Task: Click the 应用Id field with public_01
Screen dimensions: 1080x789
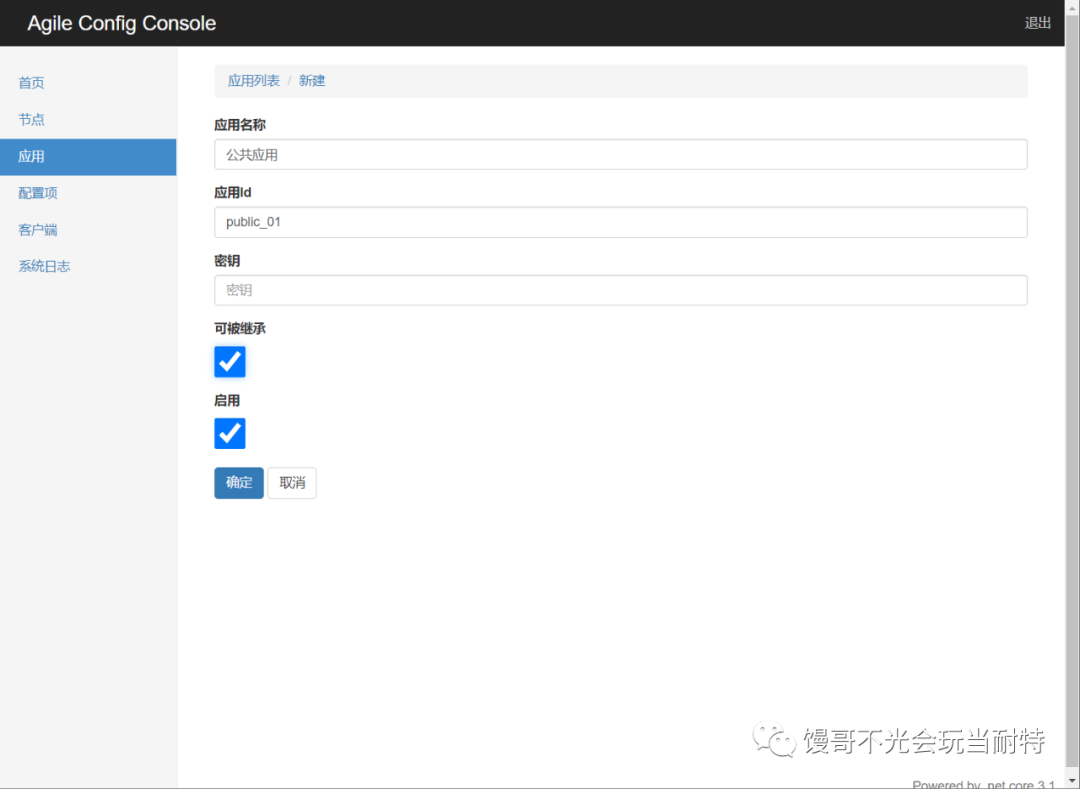Action: pos(621,222)
